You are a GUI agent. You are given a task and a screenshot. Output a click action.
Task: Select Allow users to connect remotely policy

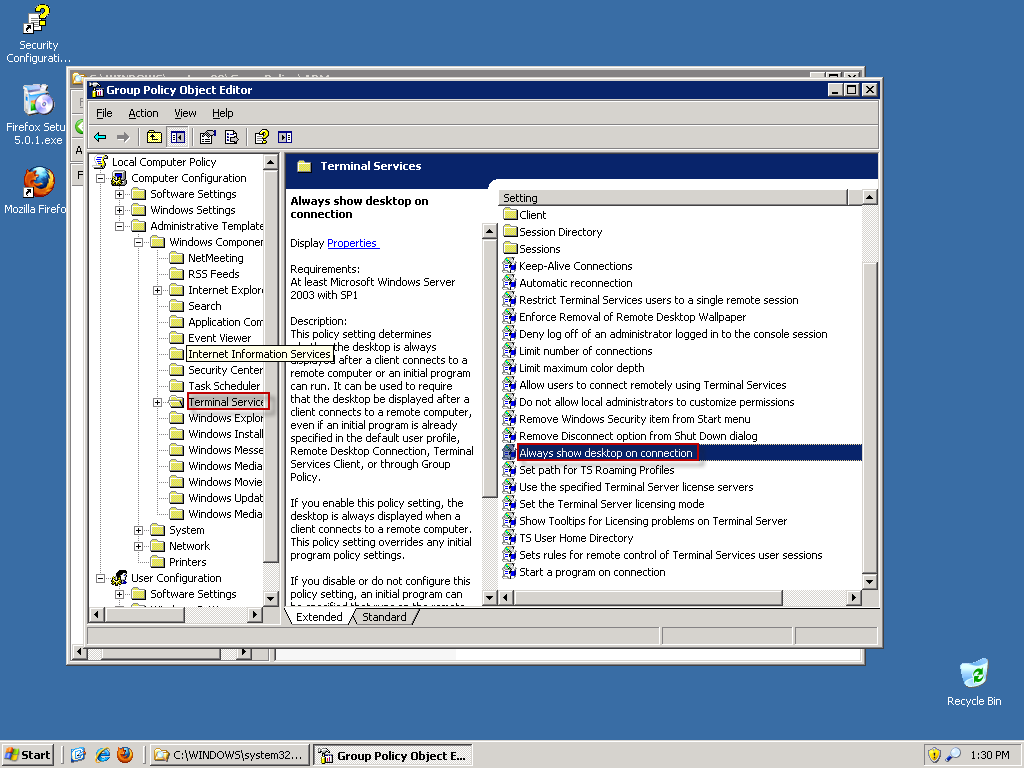tap(652, 385)
